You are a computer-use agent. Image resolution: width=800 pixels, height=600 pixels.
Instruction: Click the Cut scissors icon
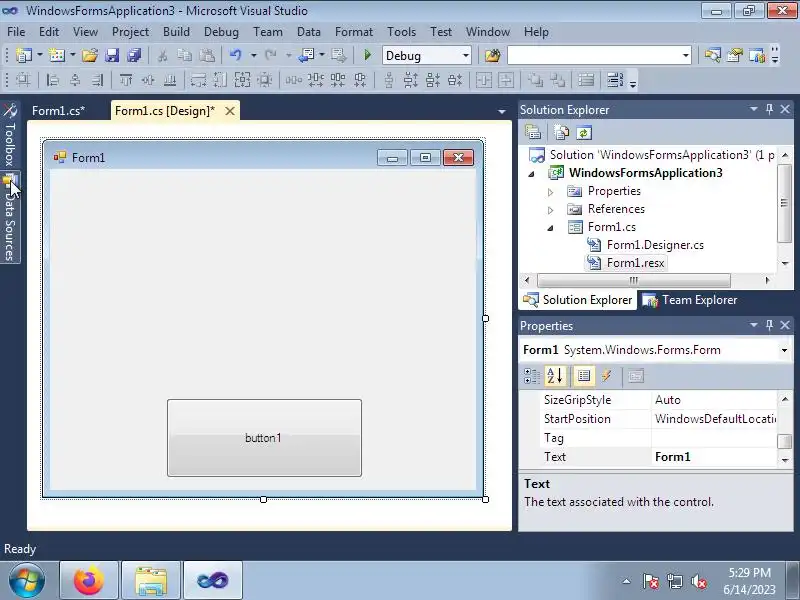[x=162, y=55]
